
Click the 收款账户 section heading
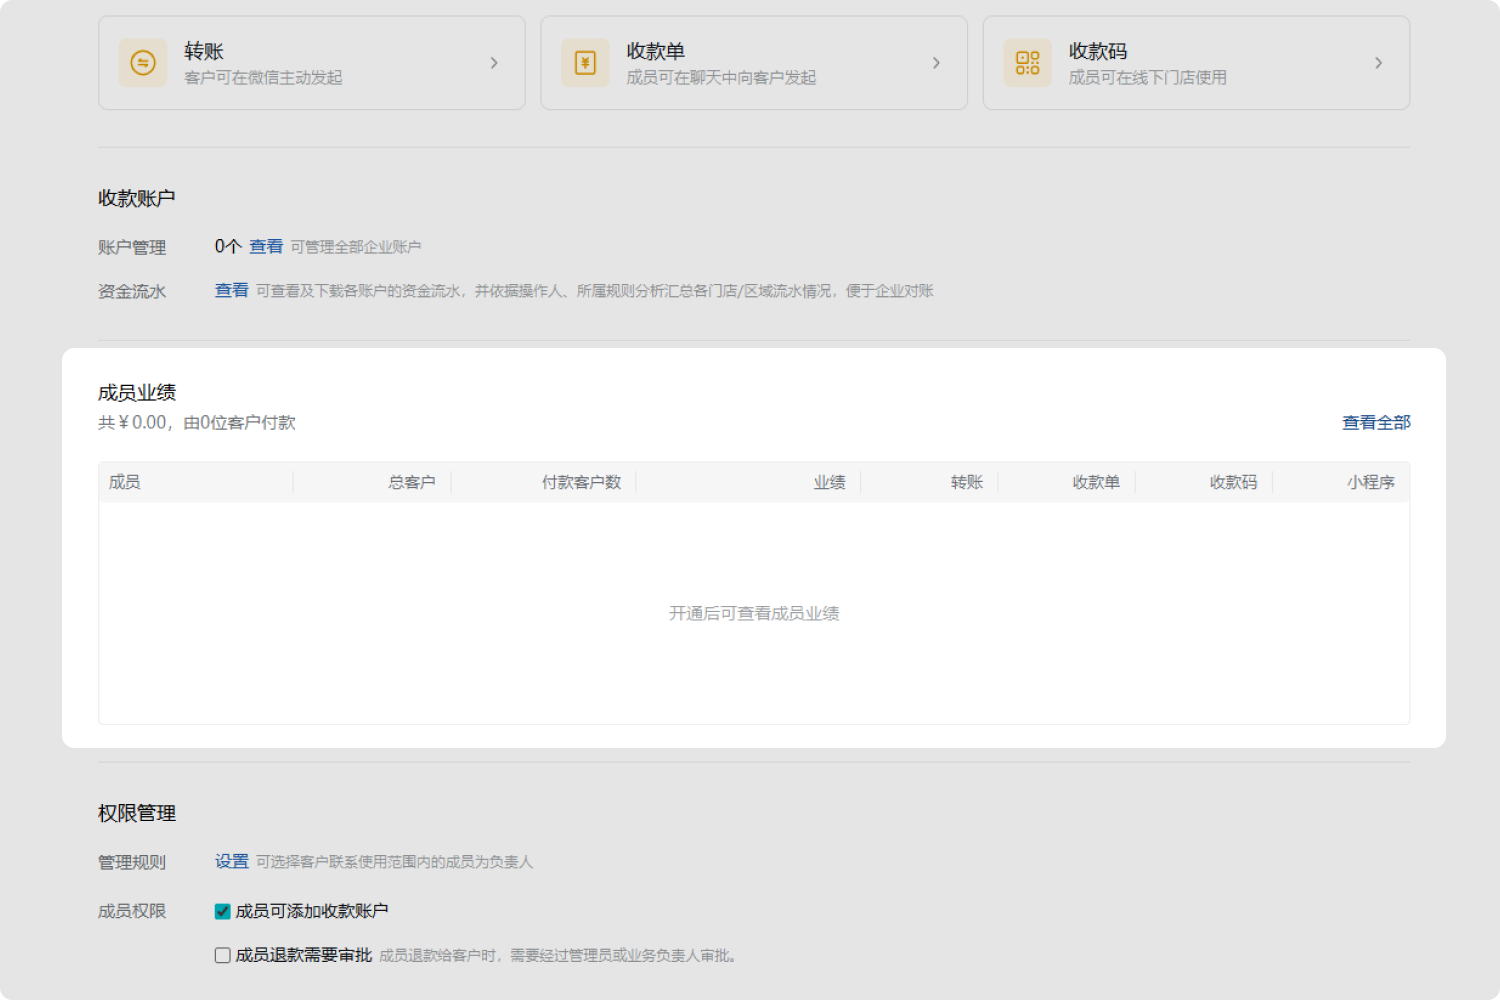click(137, 198)
